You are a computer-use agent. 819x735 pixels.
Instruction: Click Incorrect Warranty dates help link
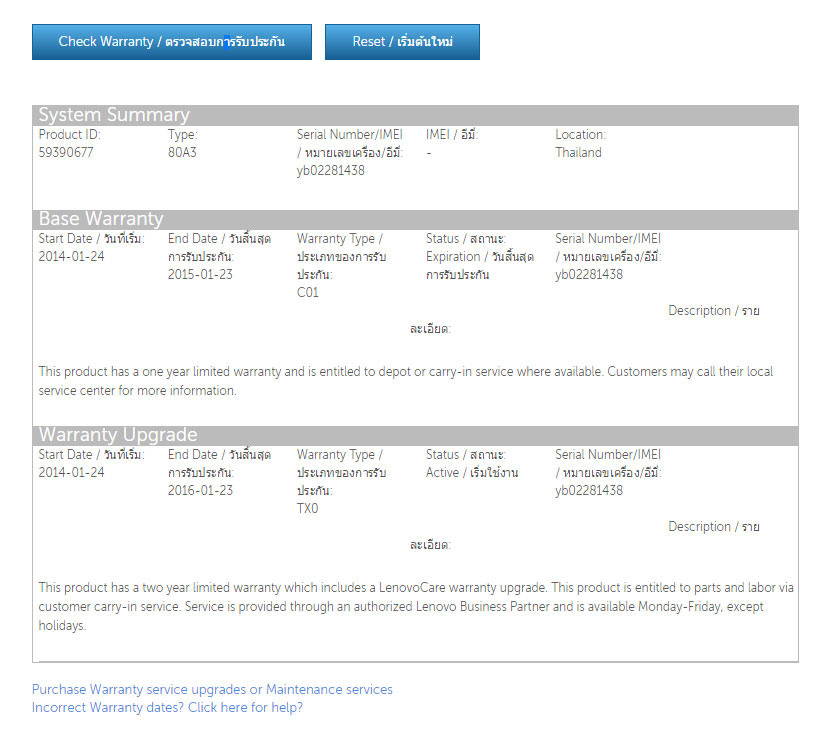pos(167,707)
